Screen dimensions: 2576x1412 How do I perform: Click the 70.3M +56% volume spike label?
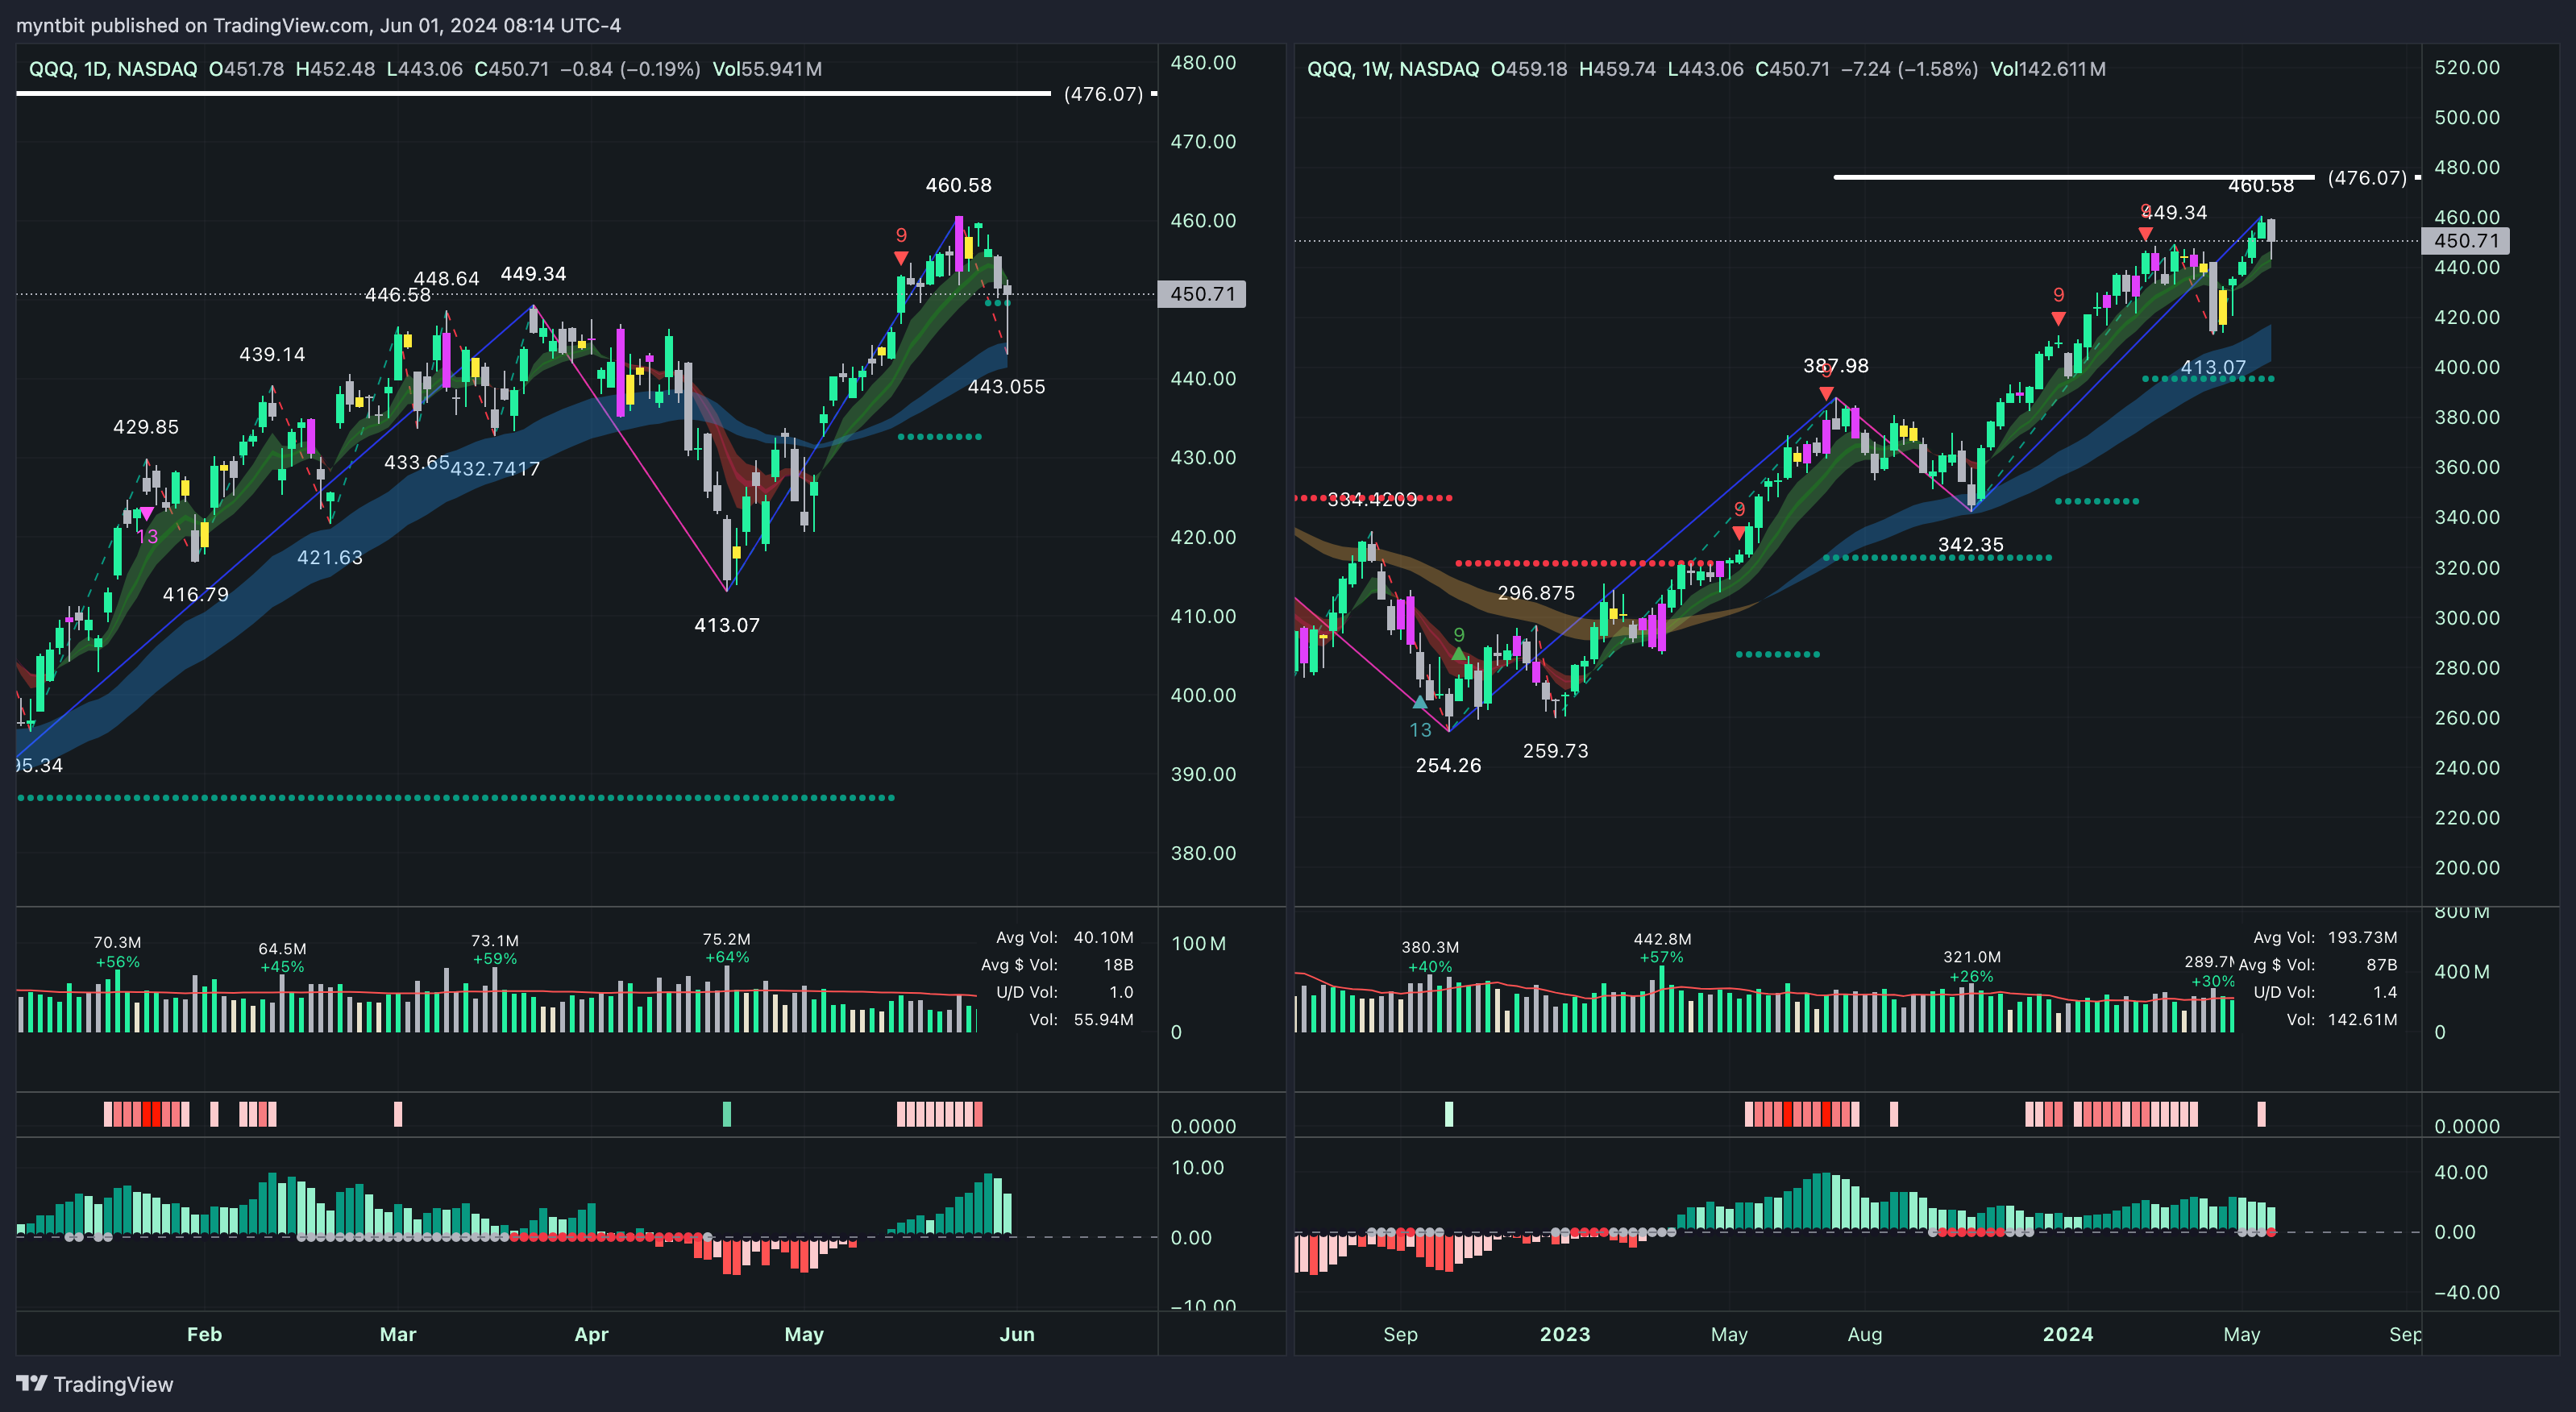(x=117, y=952)
